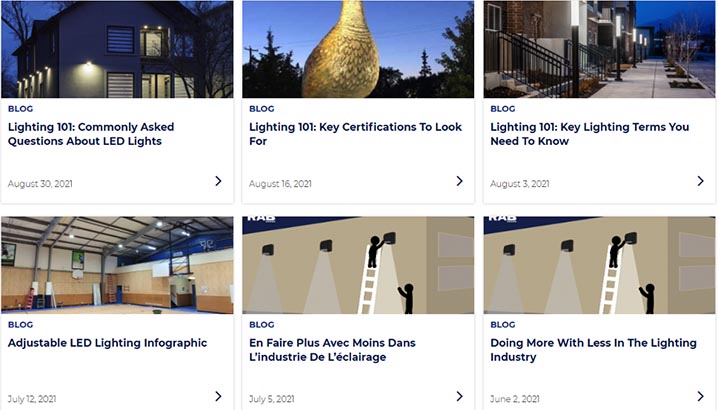Click the golden pear sculpture thumbnail
The width and height of the screenshot is (718, 410).
point(358,49)
